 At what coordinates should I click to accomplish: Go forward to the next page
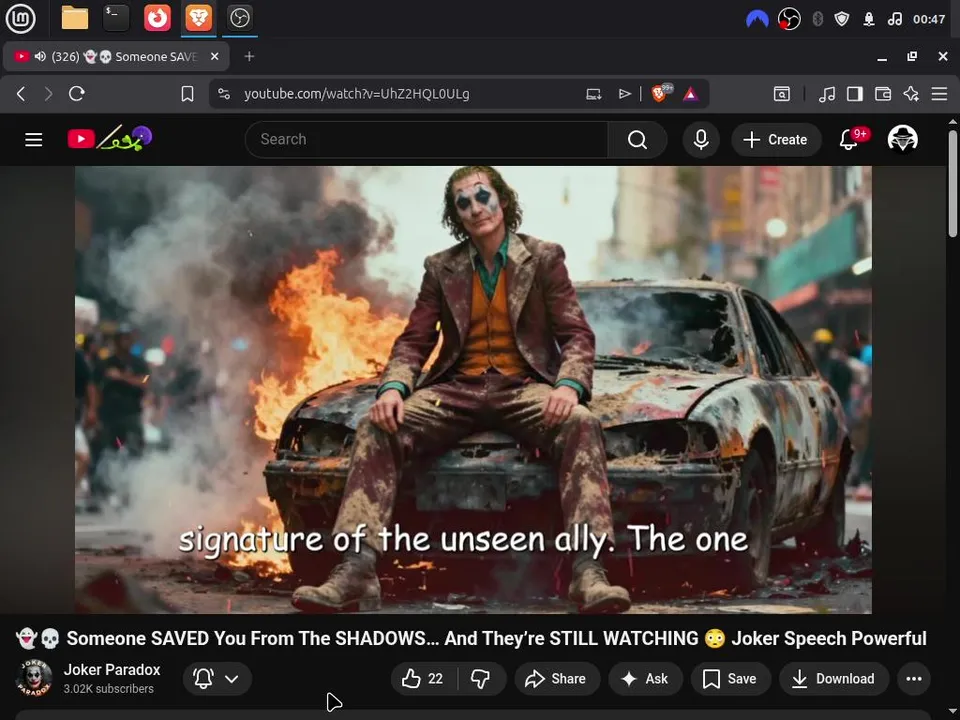pyautogui.click(x=48, y=94)
